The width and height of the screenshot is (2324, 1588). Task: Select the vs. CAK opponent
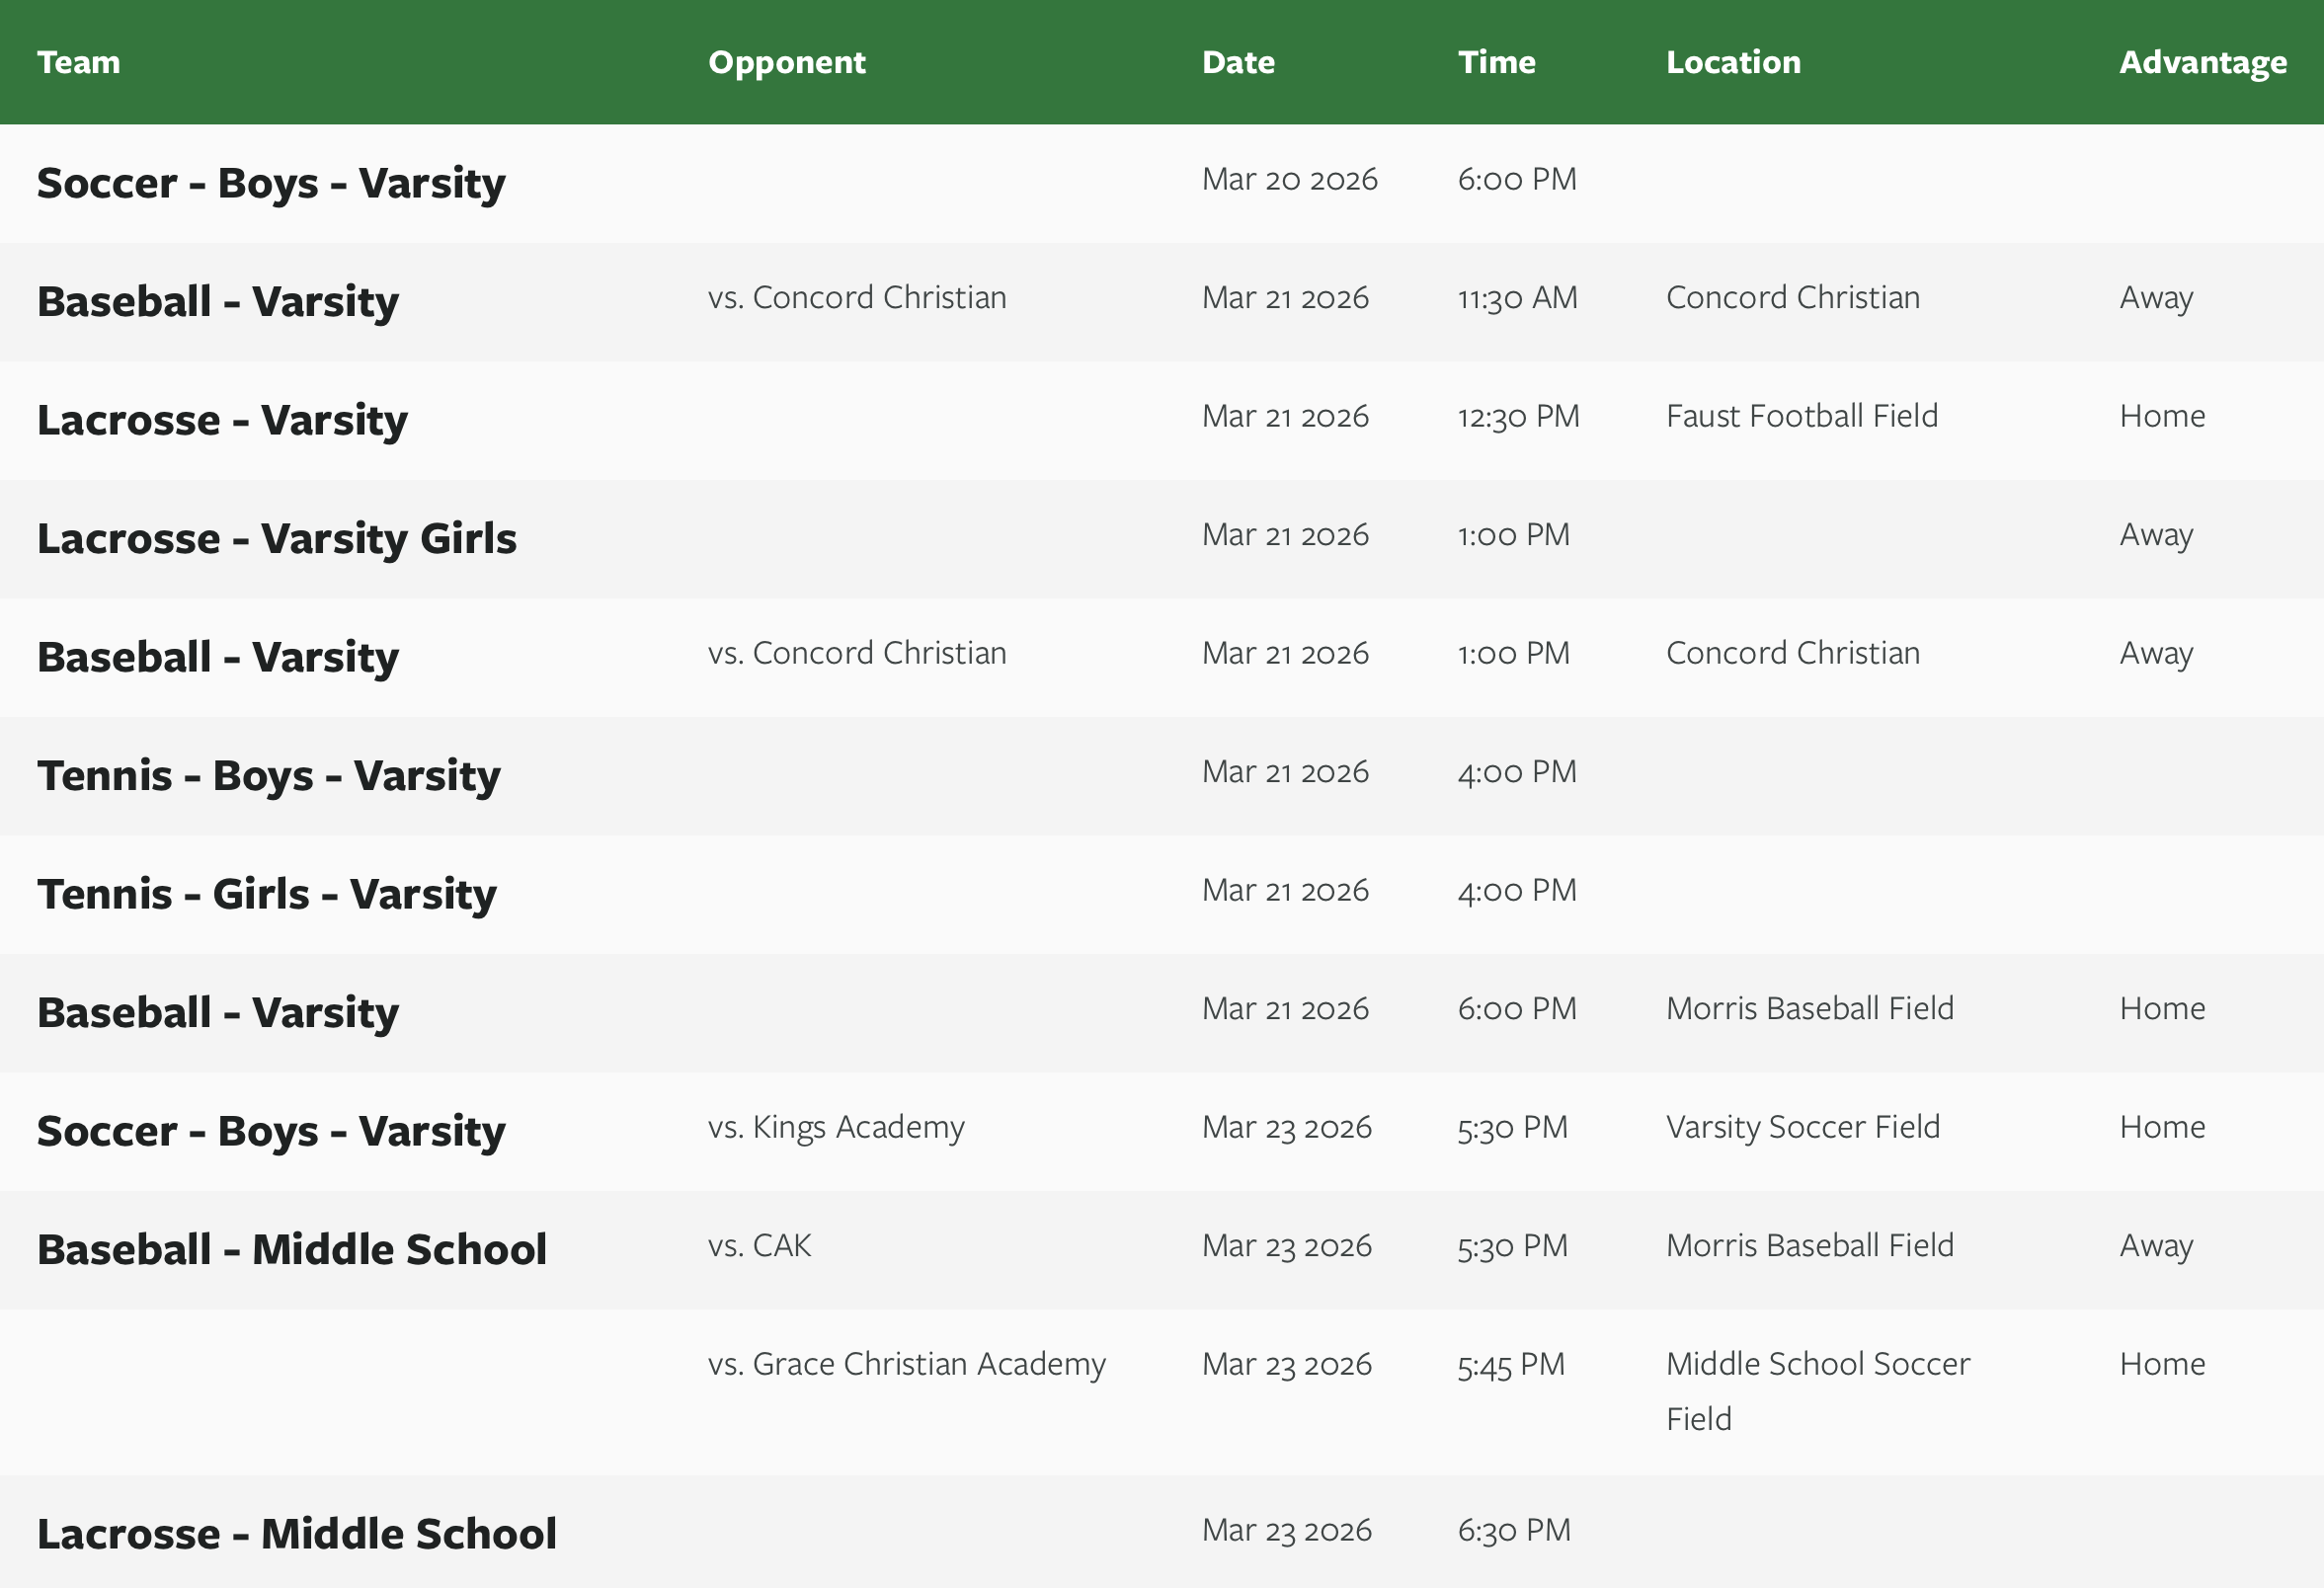(x=759, y=1245)
